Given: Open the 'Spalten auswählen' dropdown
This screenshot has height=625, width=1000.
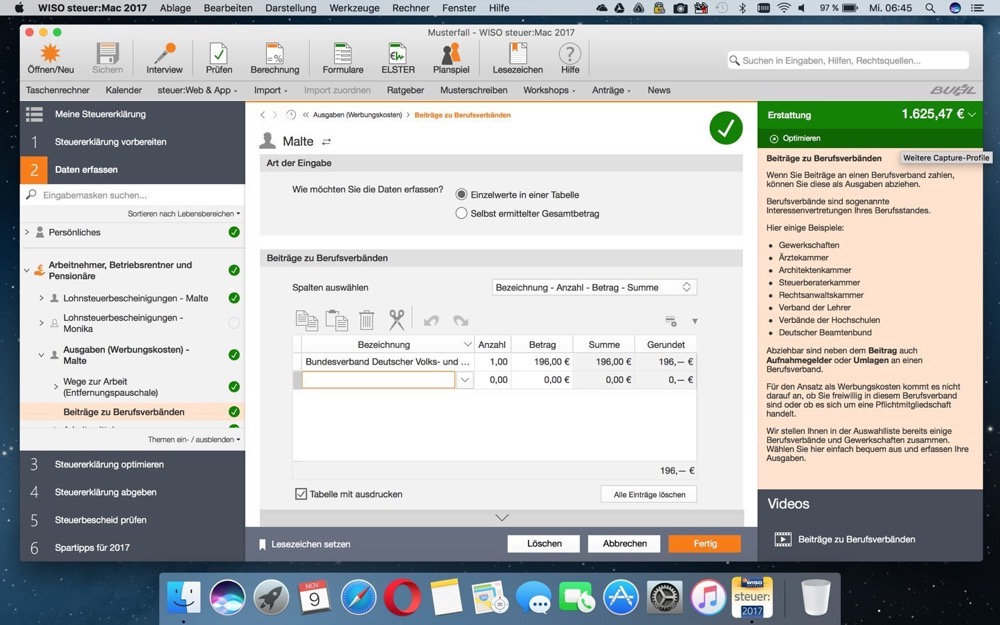Looking at the screenshot, I should click(x=595, y=288).
